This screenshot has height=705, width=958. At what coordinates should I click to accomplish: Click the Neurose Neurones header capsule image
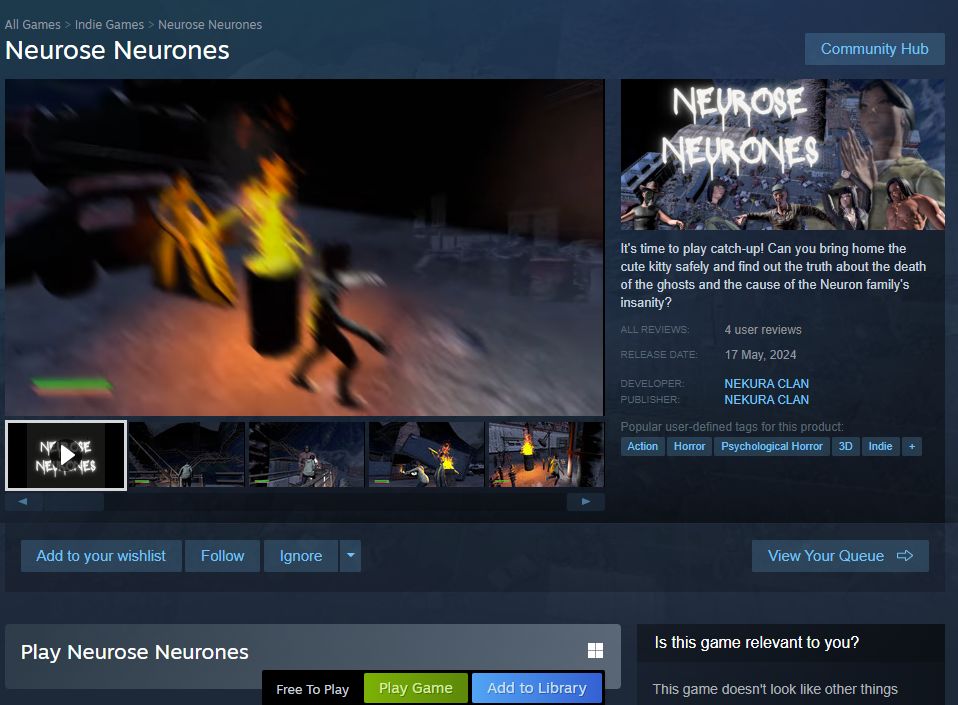coord(783,155)
